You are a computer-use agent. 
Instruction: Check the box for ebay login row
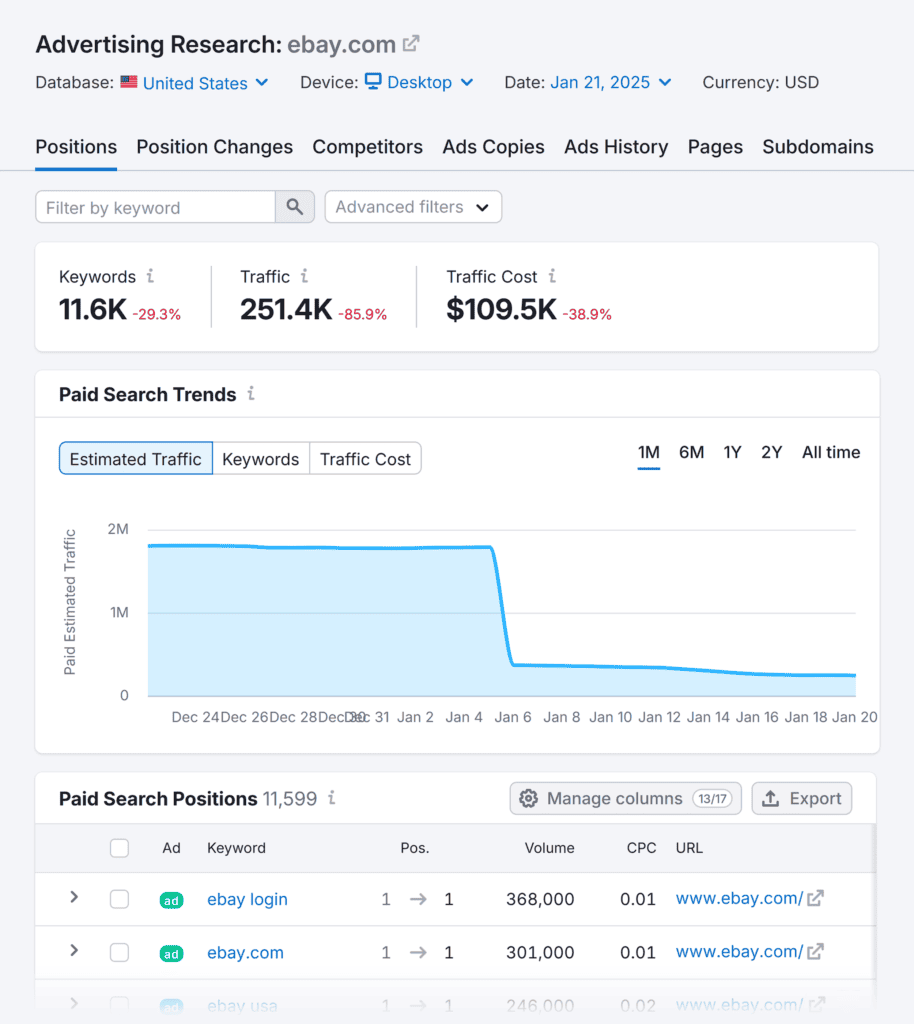coord(119,899)
